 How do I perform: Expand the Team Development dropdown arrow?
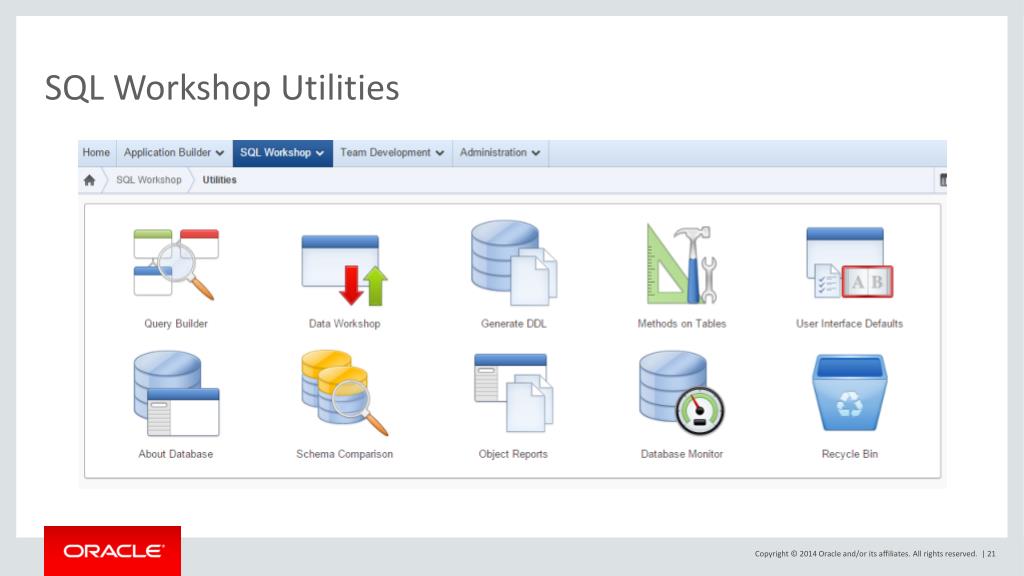(x=440, y=153)
